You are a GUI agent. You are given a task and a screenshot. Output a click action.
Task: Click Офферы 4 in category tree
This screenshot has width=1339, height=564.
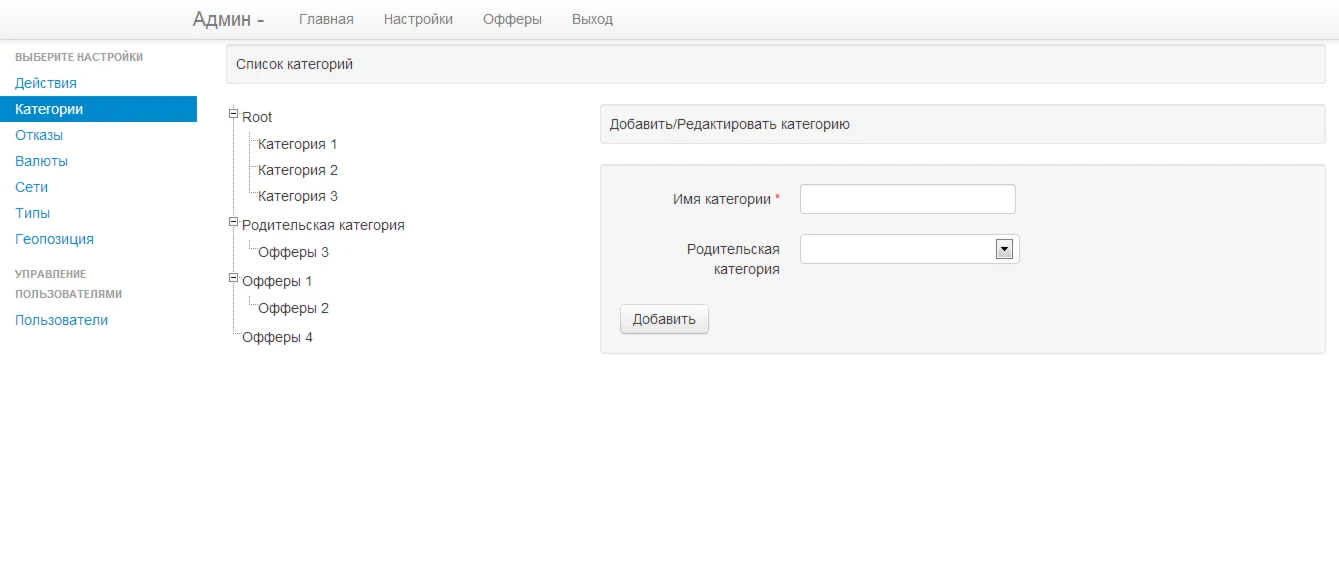tap(277, 337)
